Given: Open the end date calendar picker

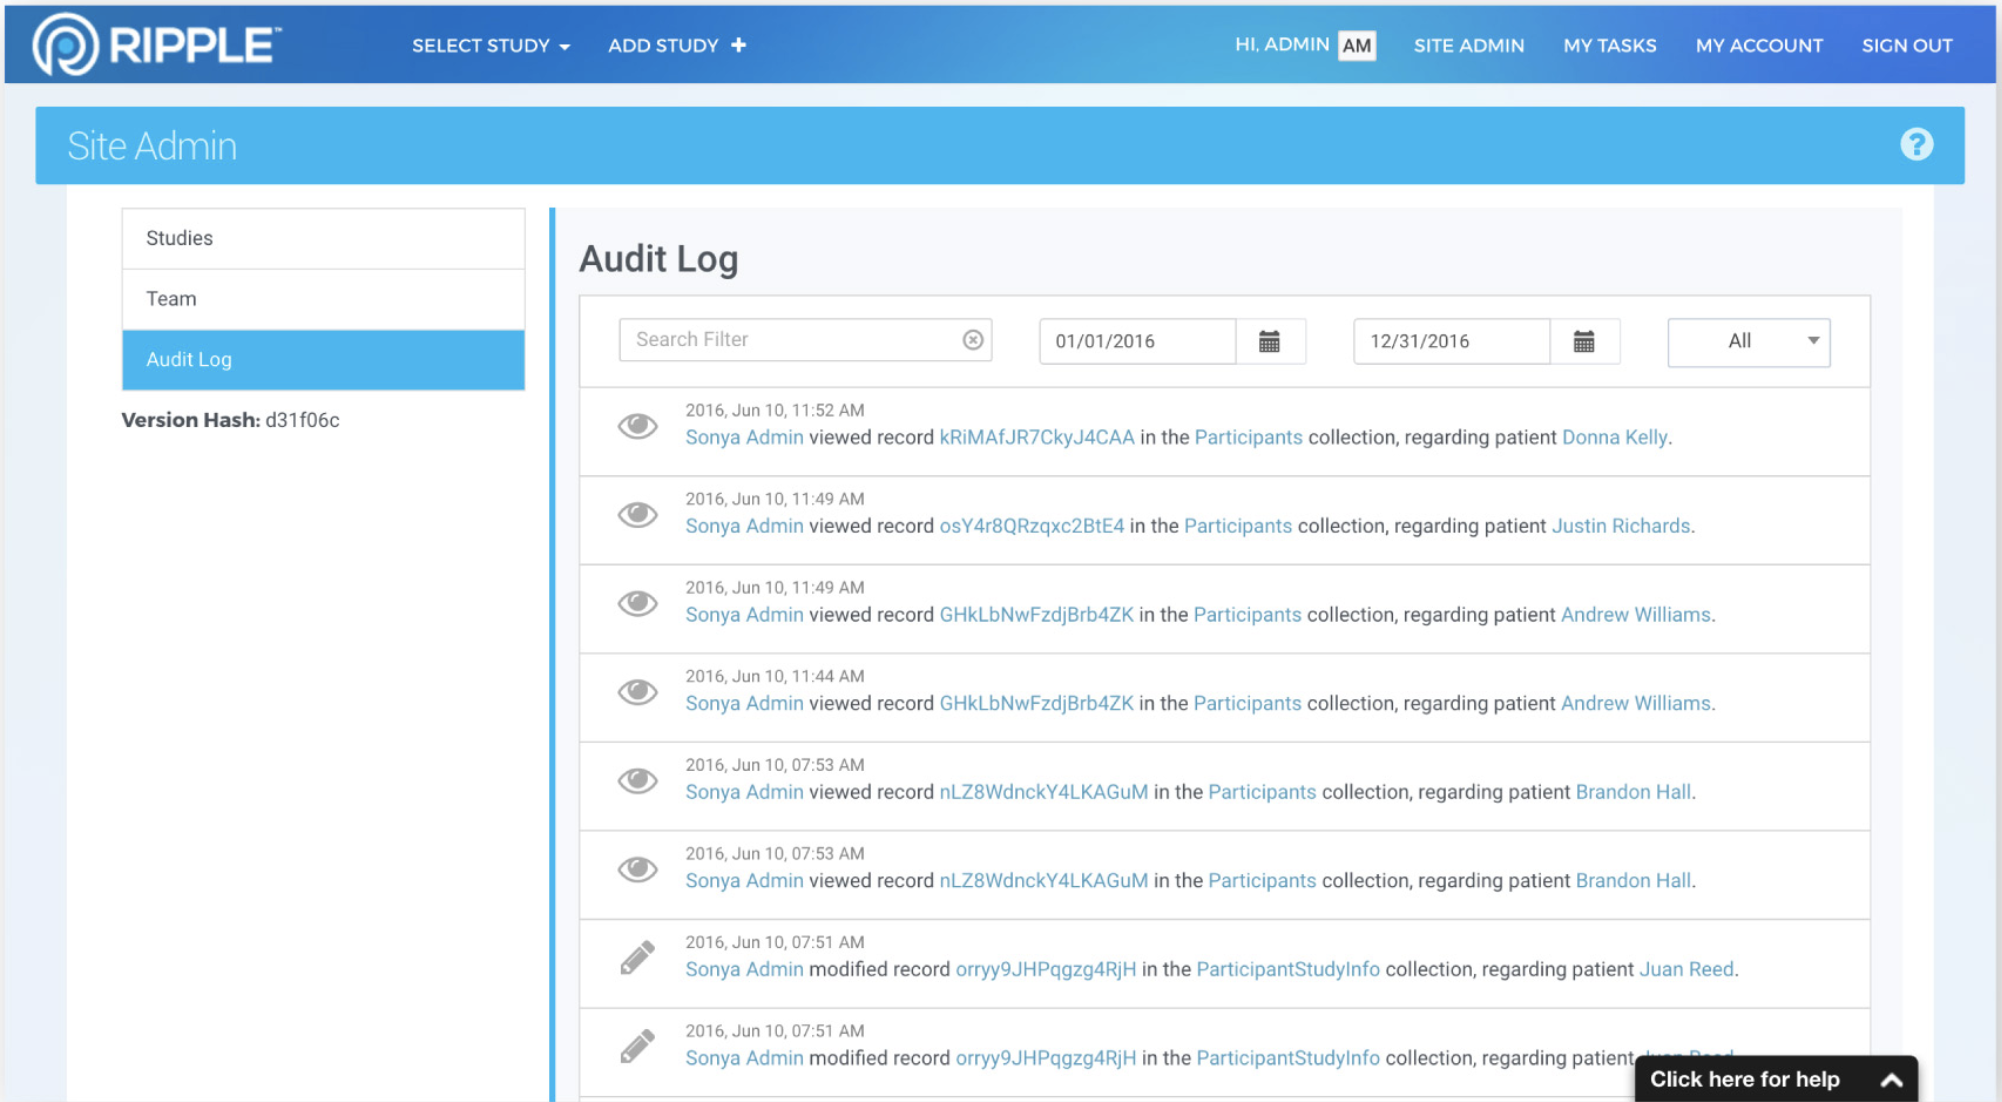Looking at the screenshot, I should tap(1583, 341).
